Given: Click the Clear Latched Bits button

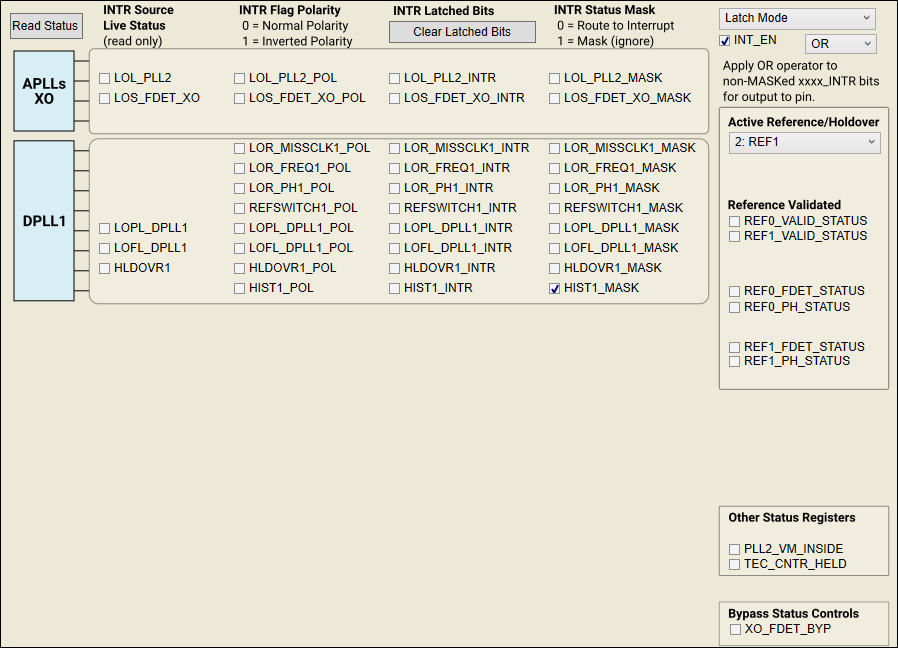Looking at the screenshot, I should click(462, 32).
